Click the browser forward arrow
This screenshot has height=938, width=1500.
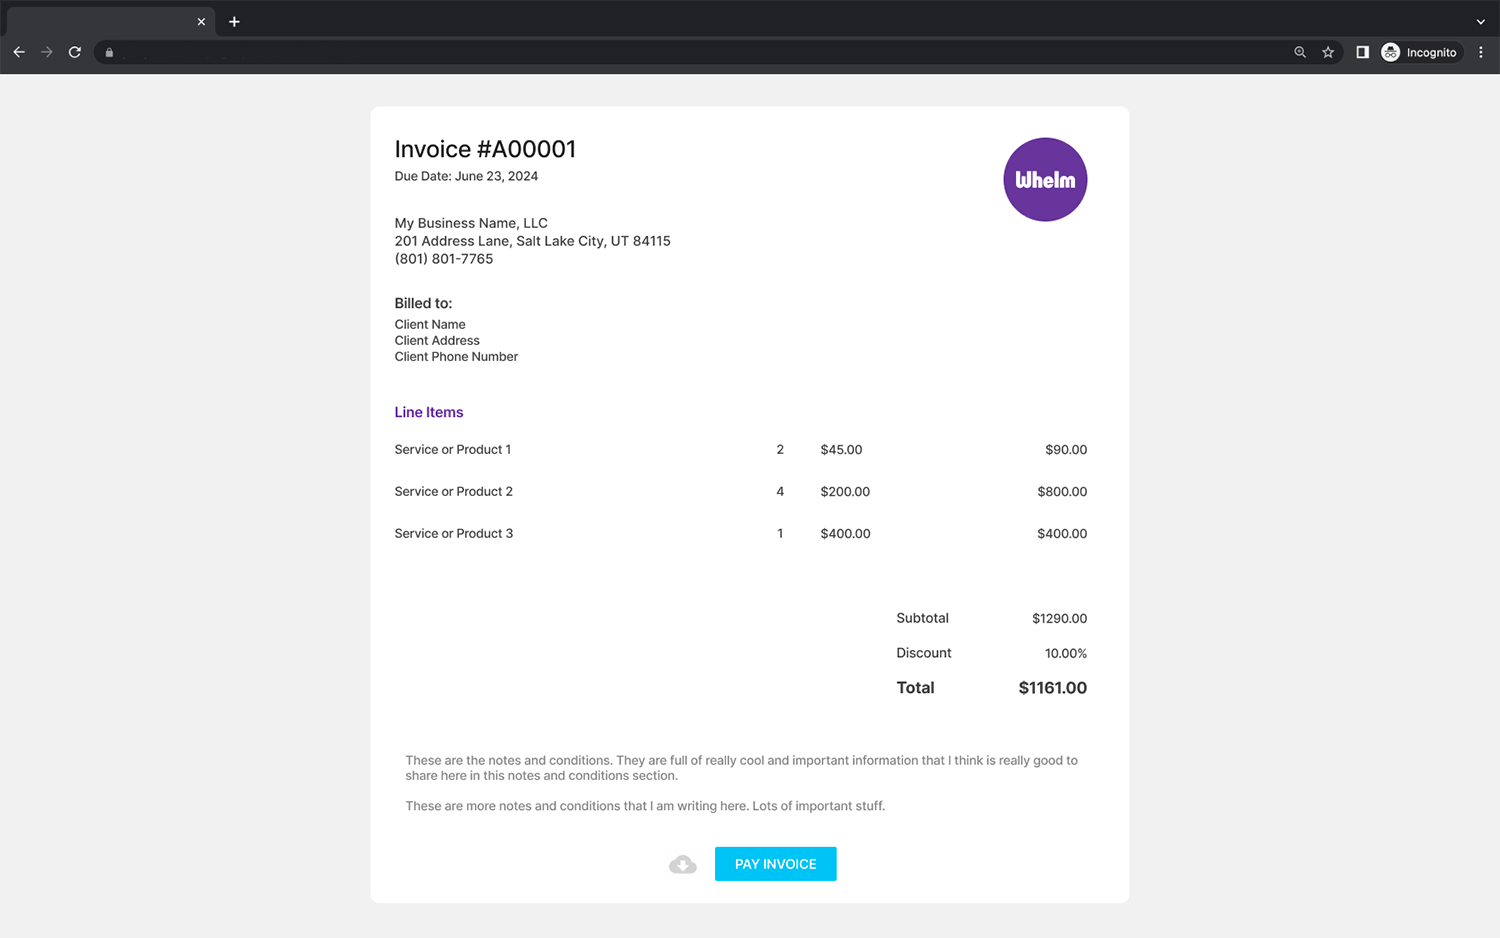point(47,52)
